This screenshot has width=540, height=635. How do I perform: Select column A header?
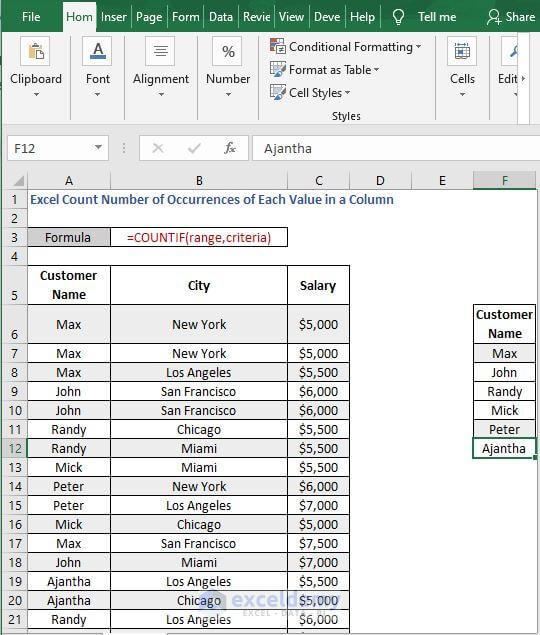pos(69,181)
